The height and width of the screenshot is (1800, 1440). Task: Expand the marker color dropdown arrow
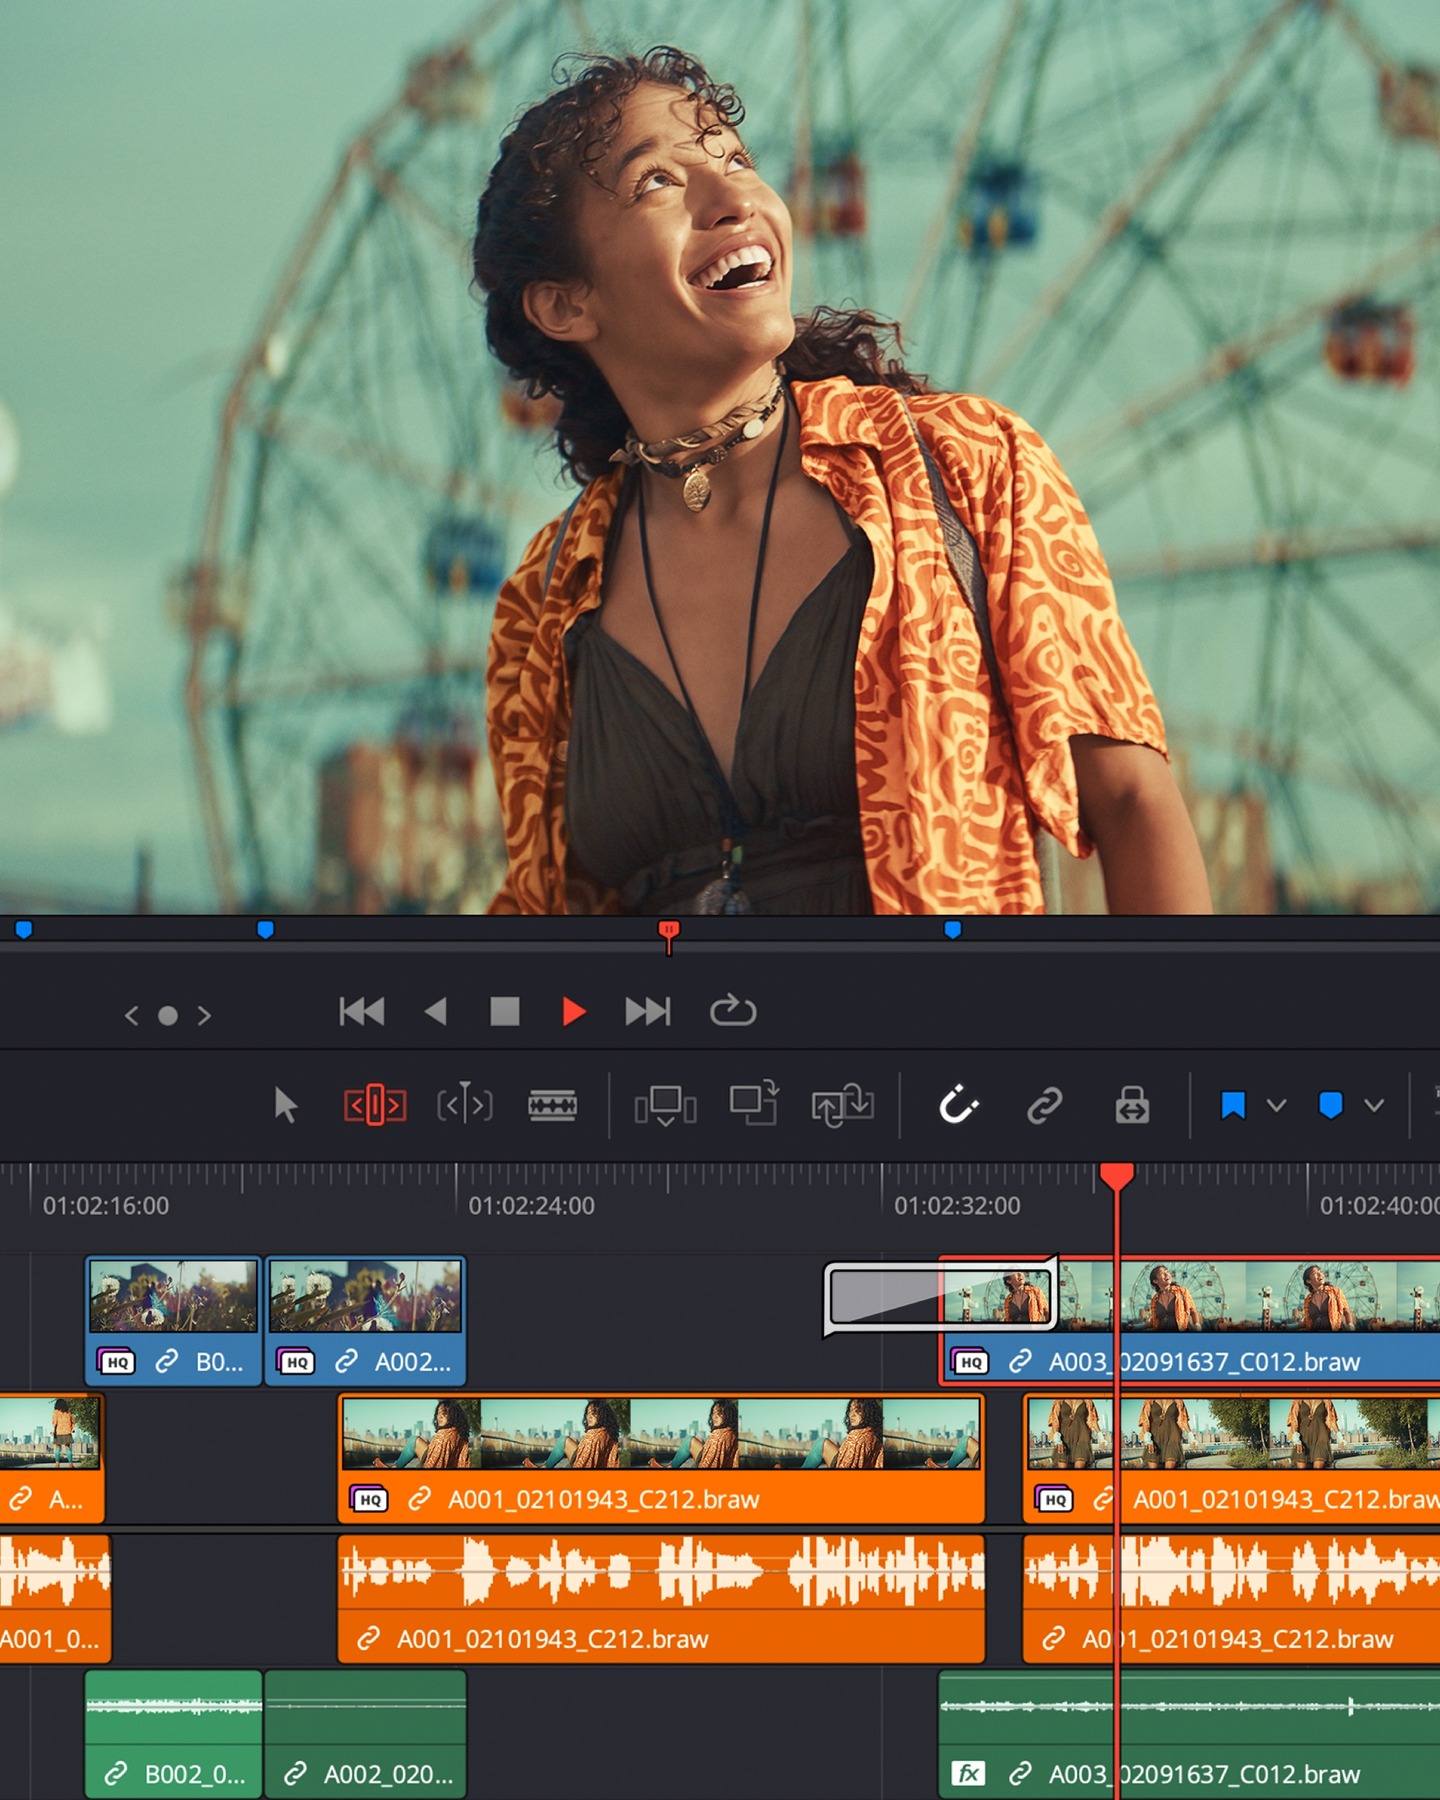pyautogui.click(x=1374, y=1106)
